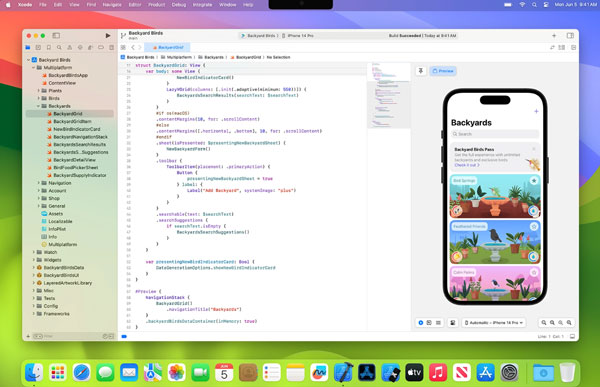Collapse the Multiplatform folder
The height and width of the screenshot is (387, 600).
[x=34, y=67]
